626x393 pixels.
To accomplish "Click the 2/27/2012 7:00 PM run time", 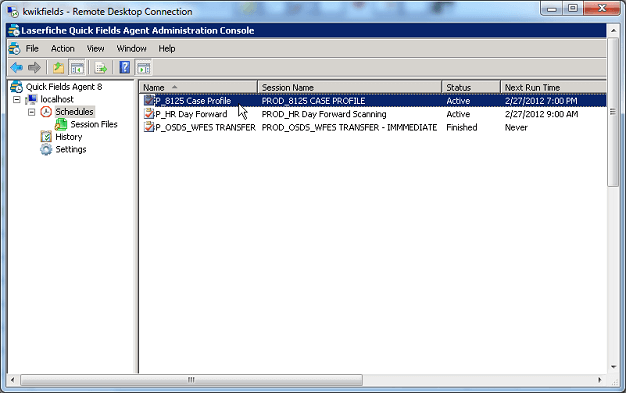I will [x=541, y=101].
